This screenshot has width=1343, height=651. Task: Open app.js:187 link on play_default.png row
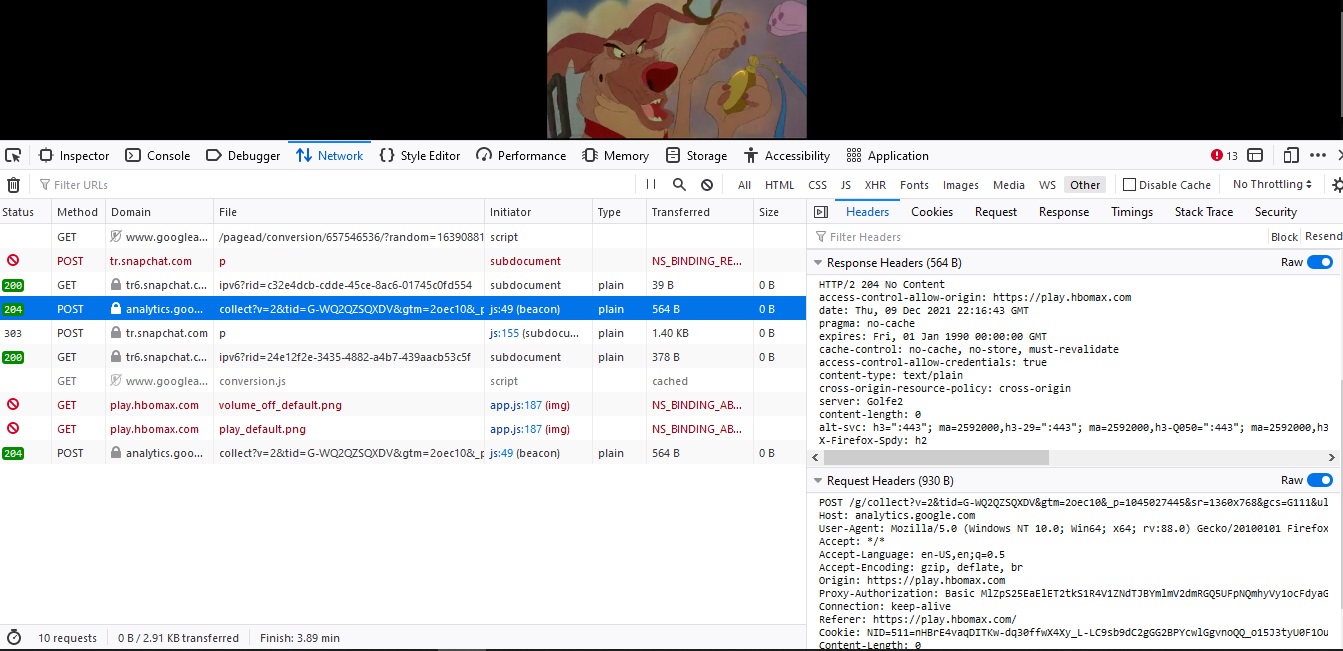516,429
